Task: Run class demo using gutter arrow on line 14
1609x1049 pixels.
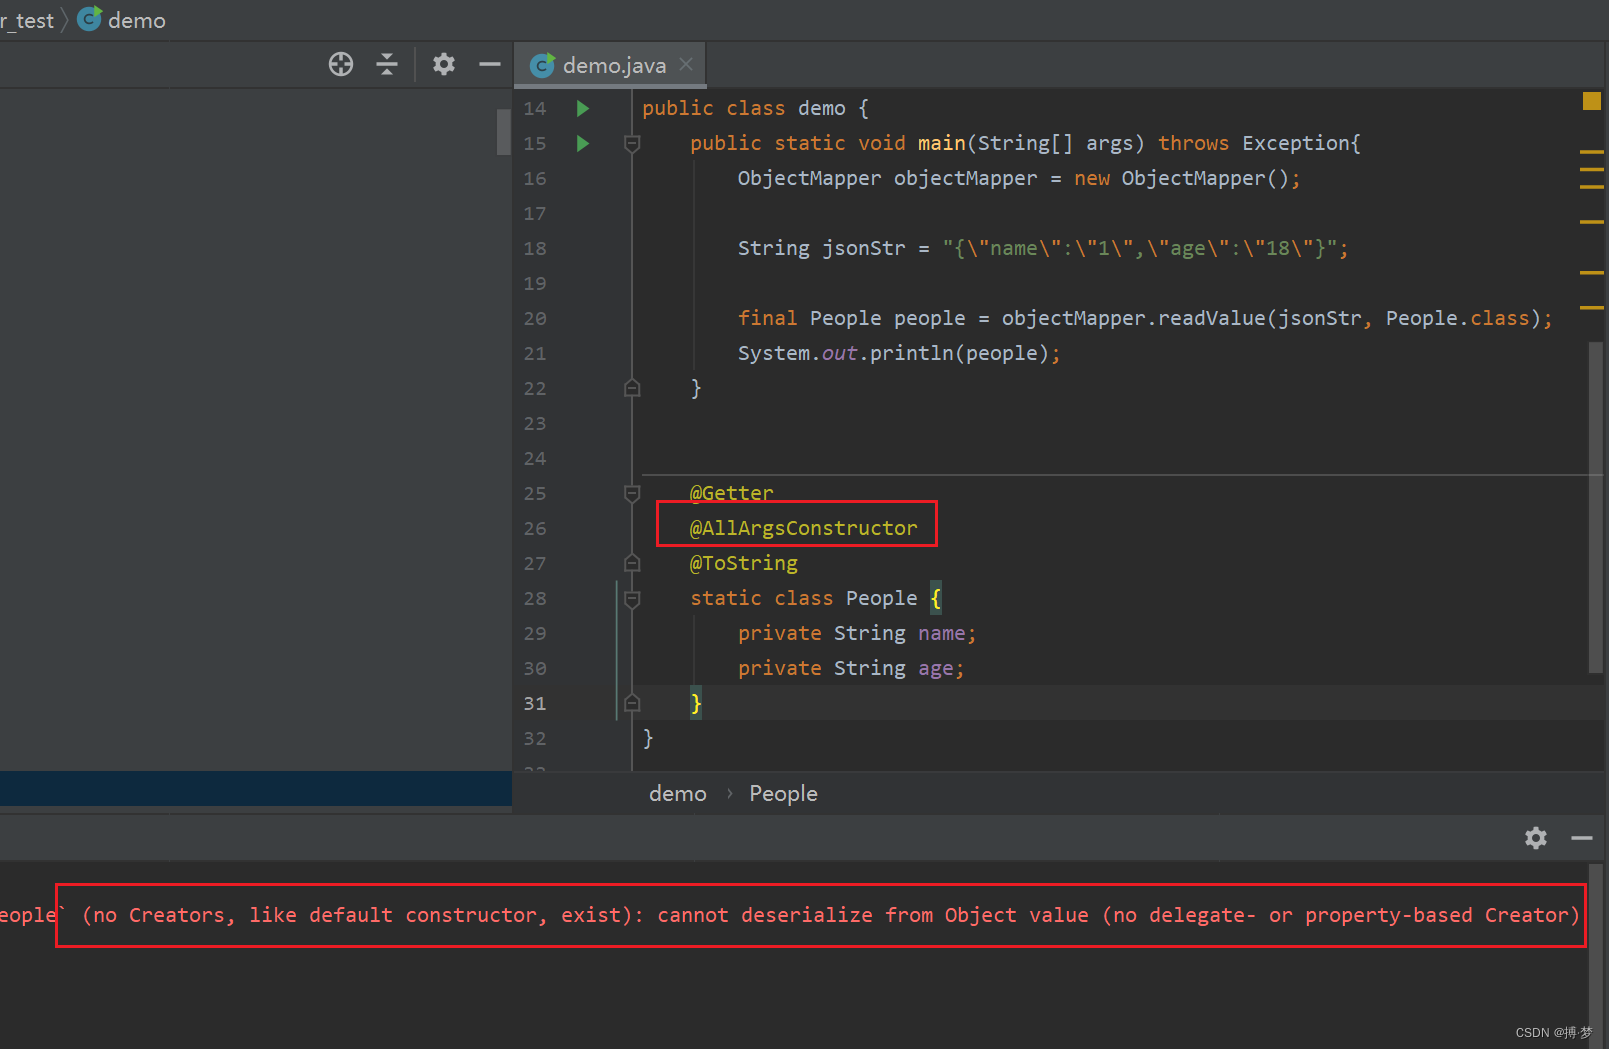Action: [583, 108]
